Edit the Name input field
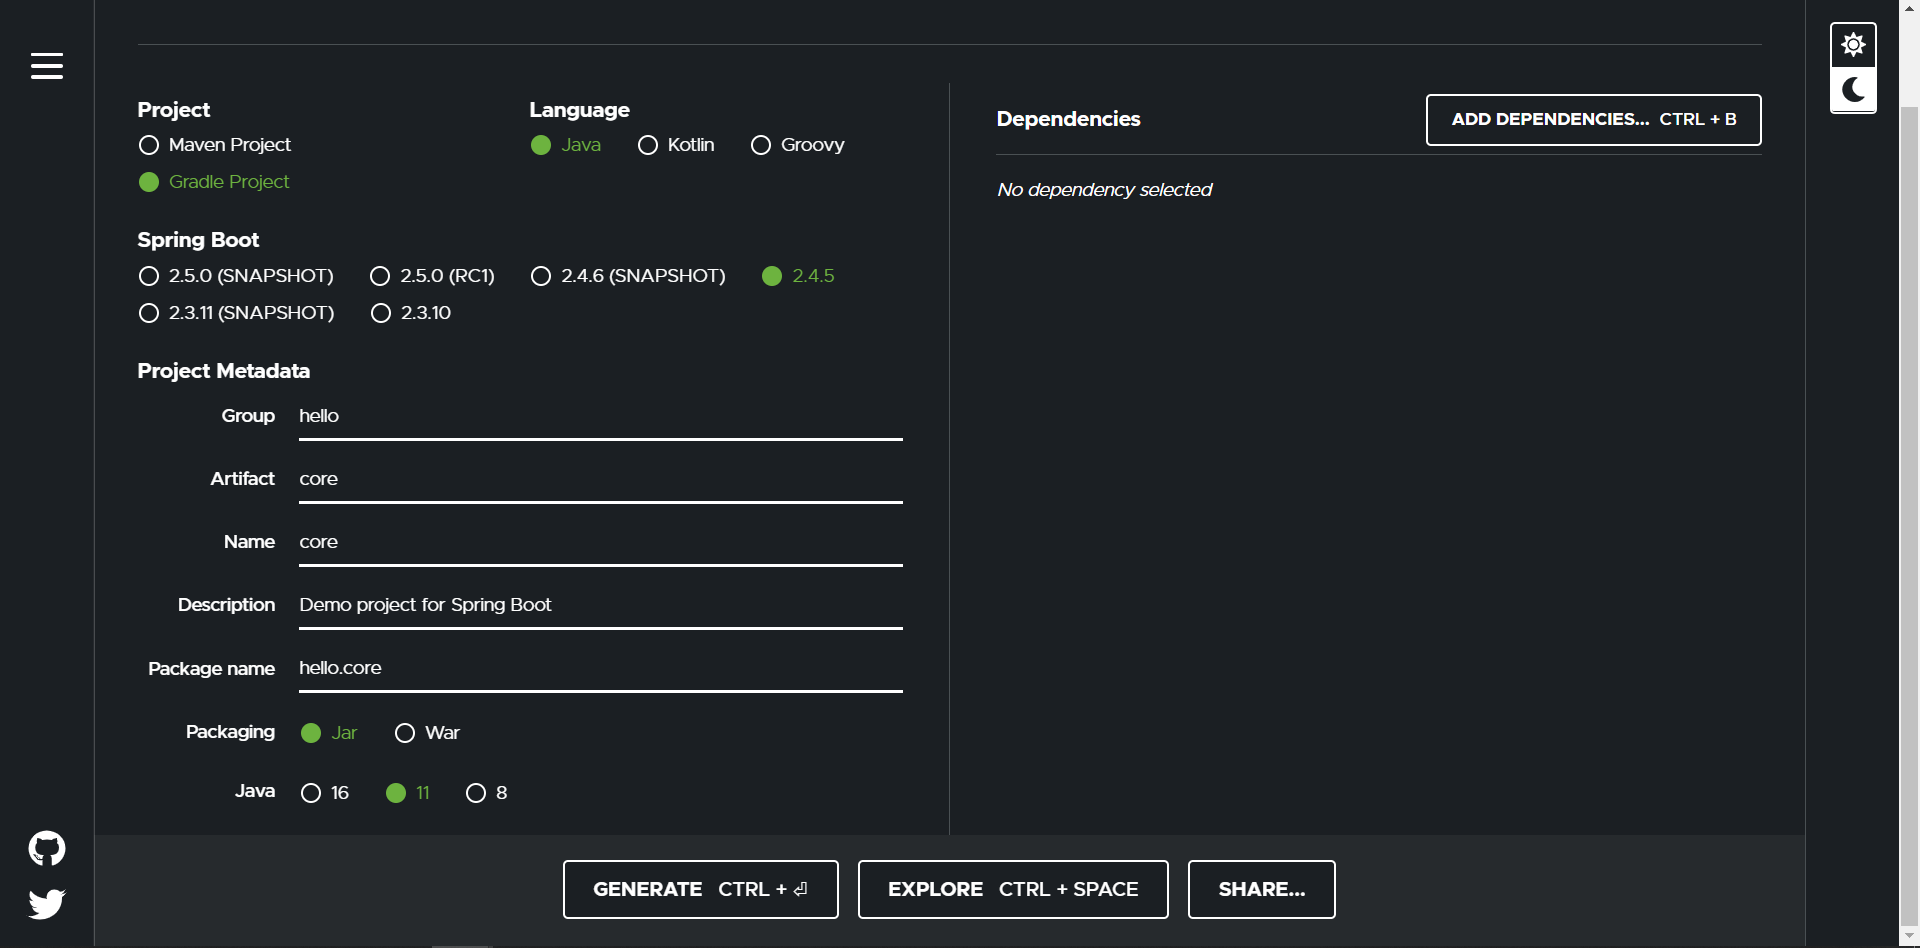This screenshot has height=948, width=1920. pos(601,543)
